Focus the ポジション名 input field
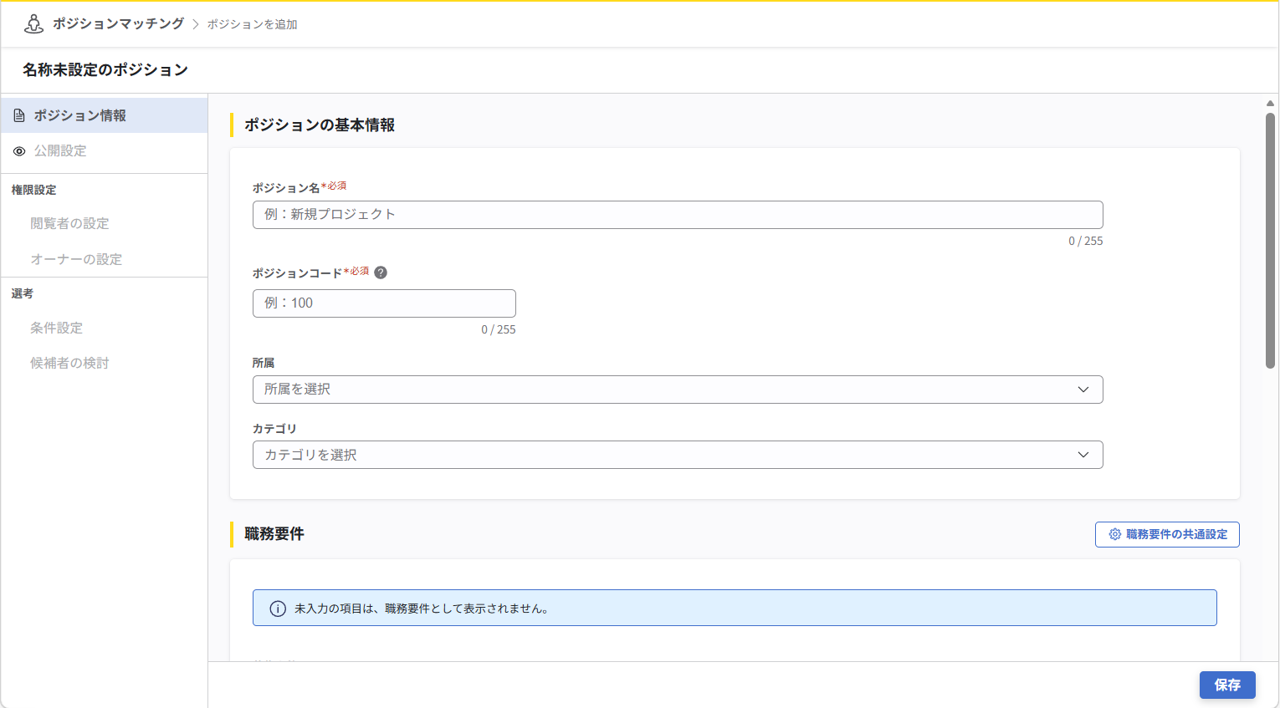This screenshot has width=1280, height=708. click(x=678, y=215)
